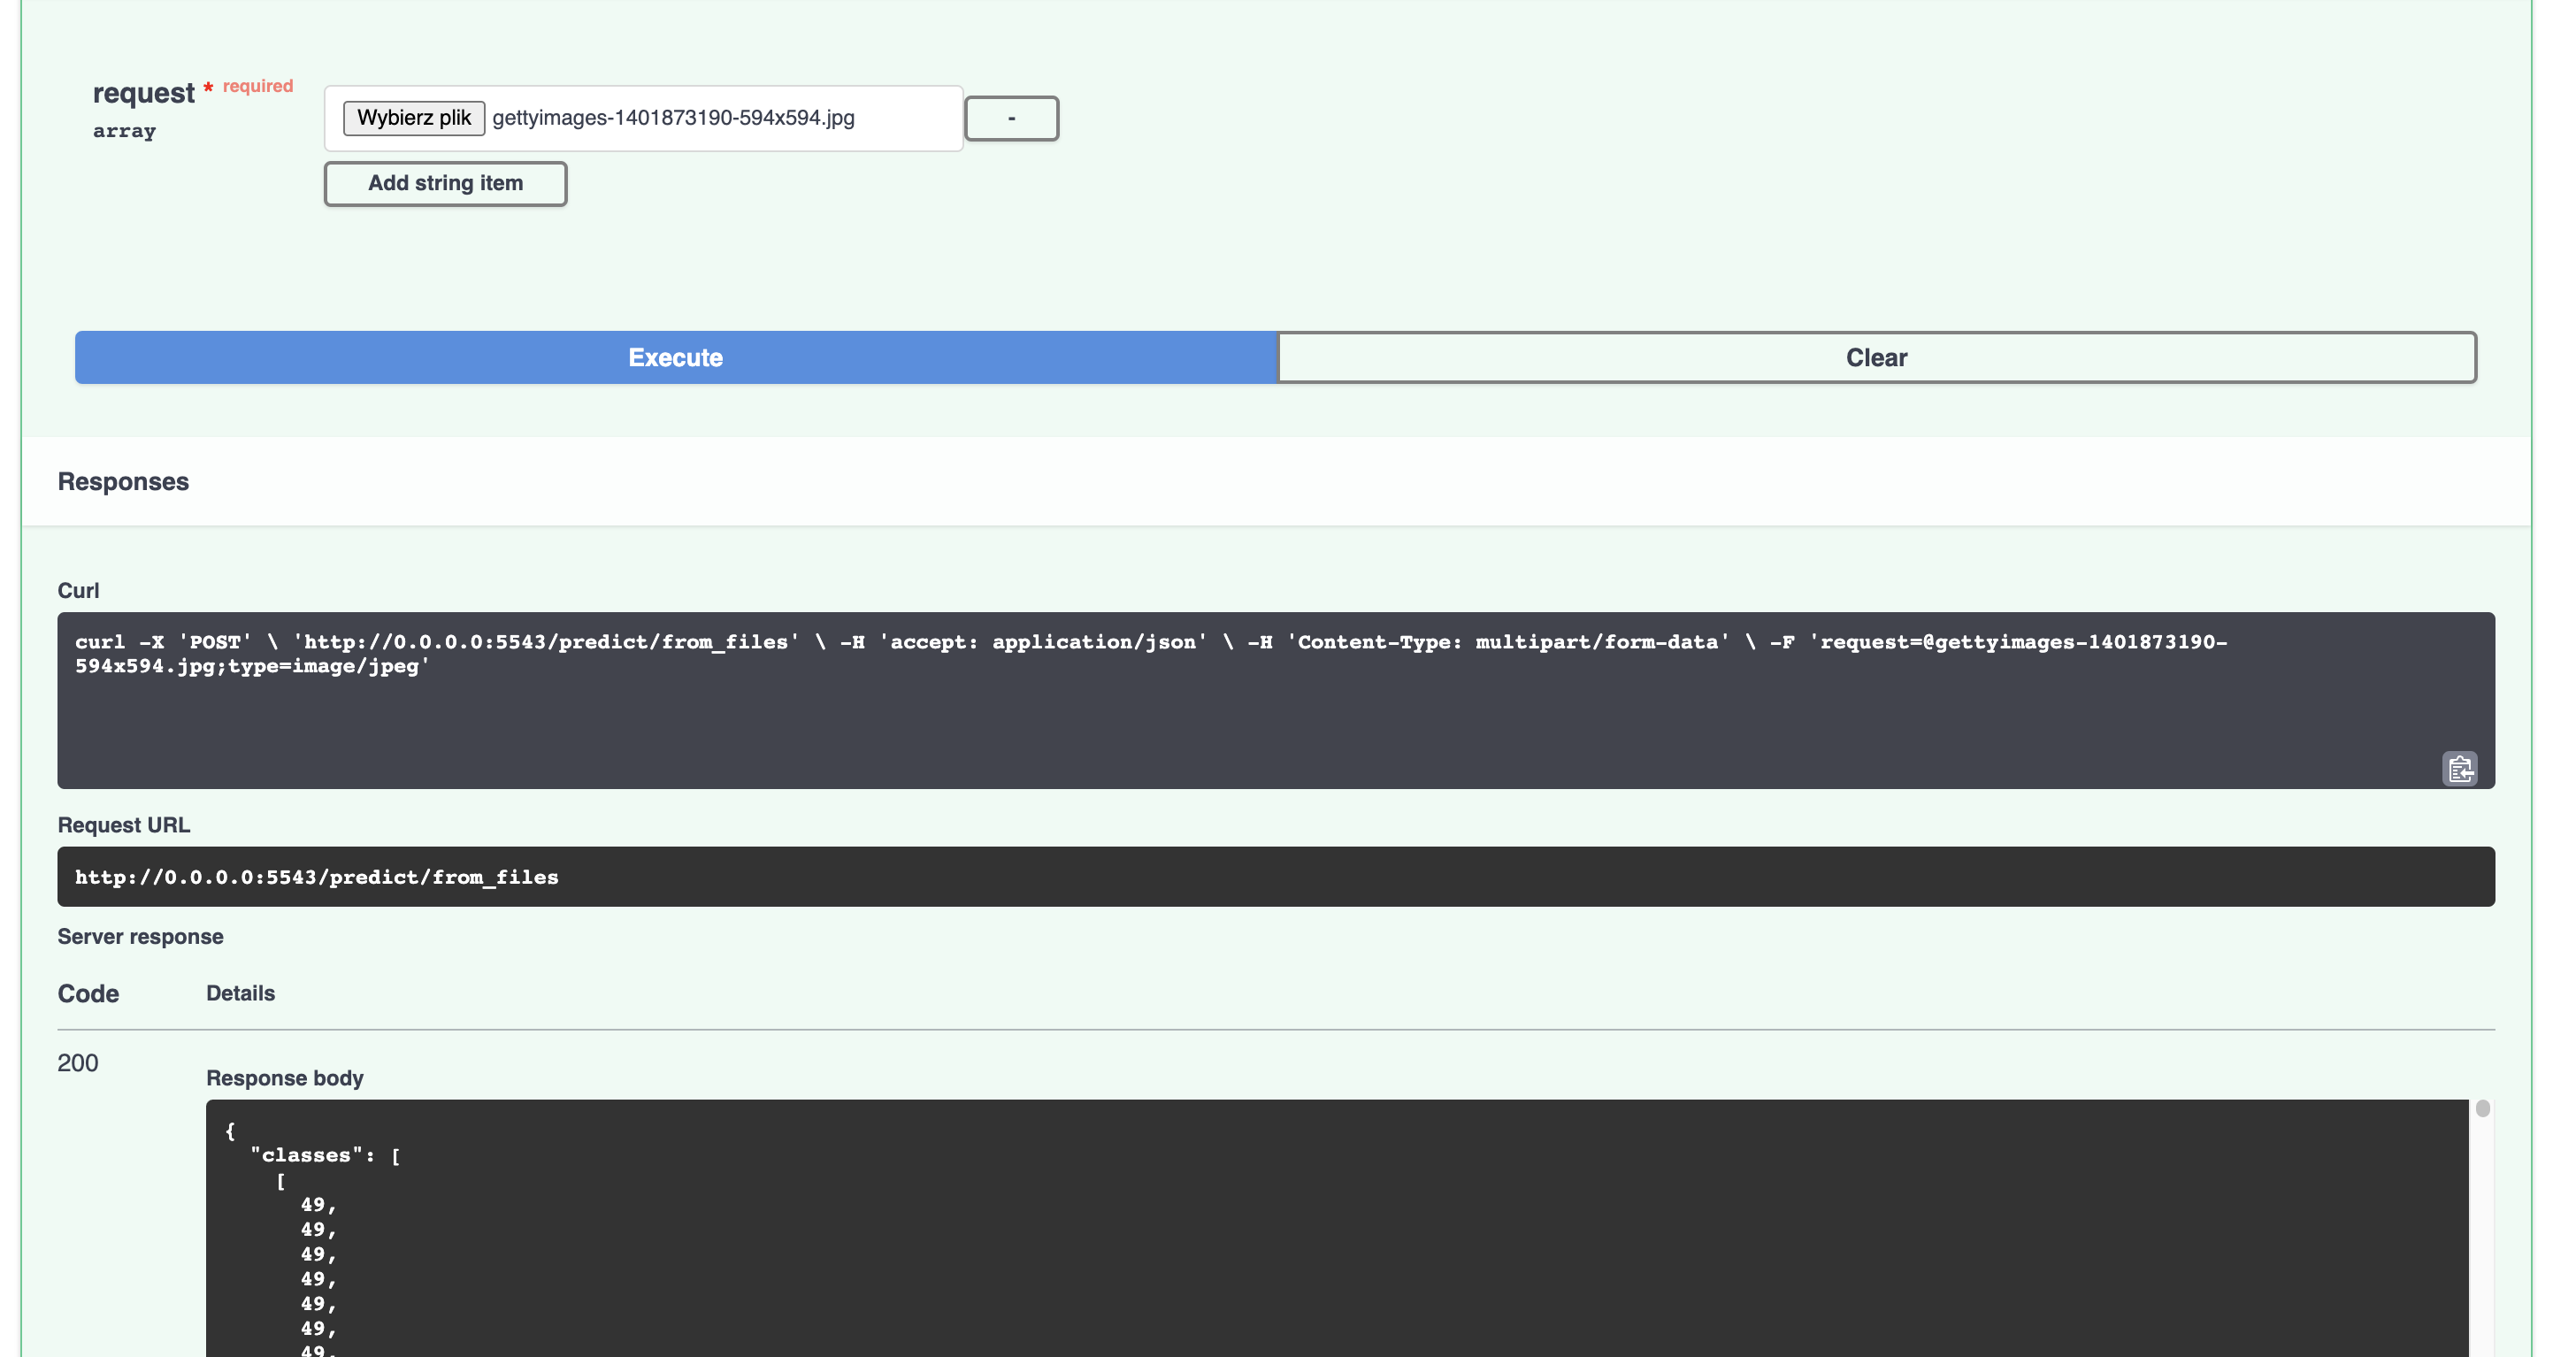Screen dimensions: 2576x1357
Task: Add a new string item
Action: pos(445,184)
